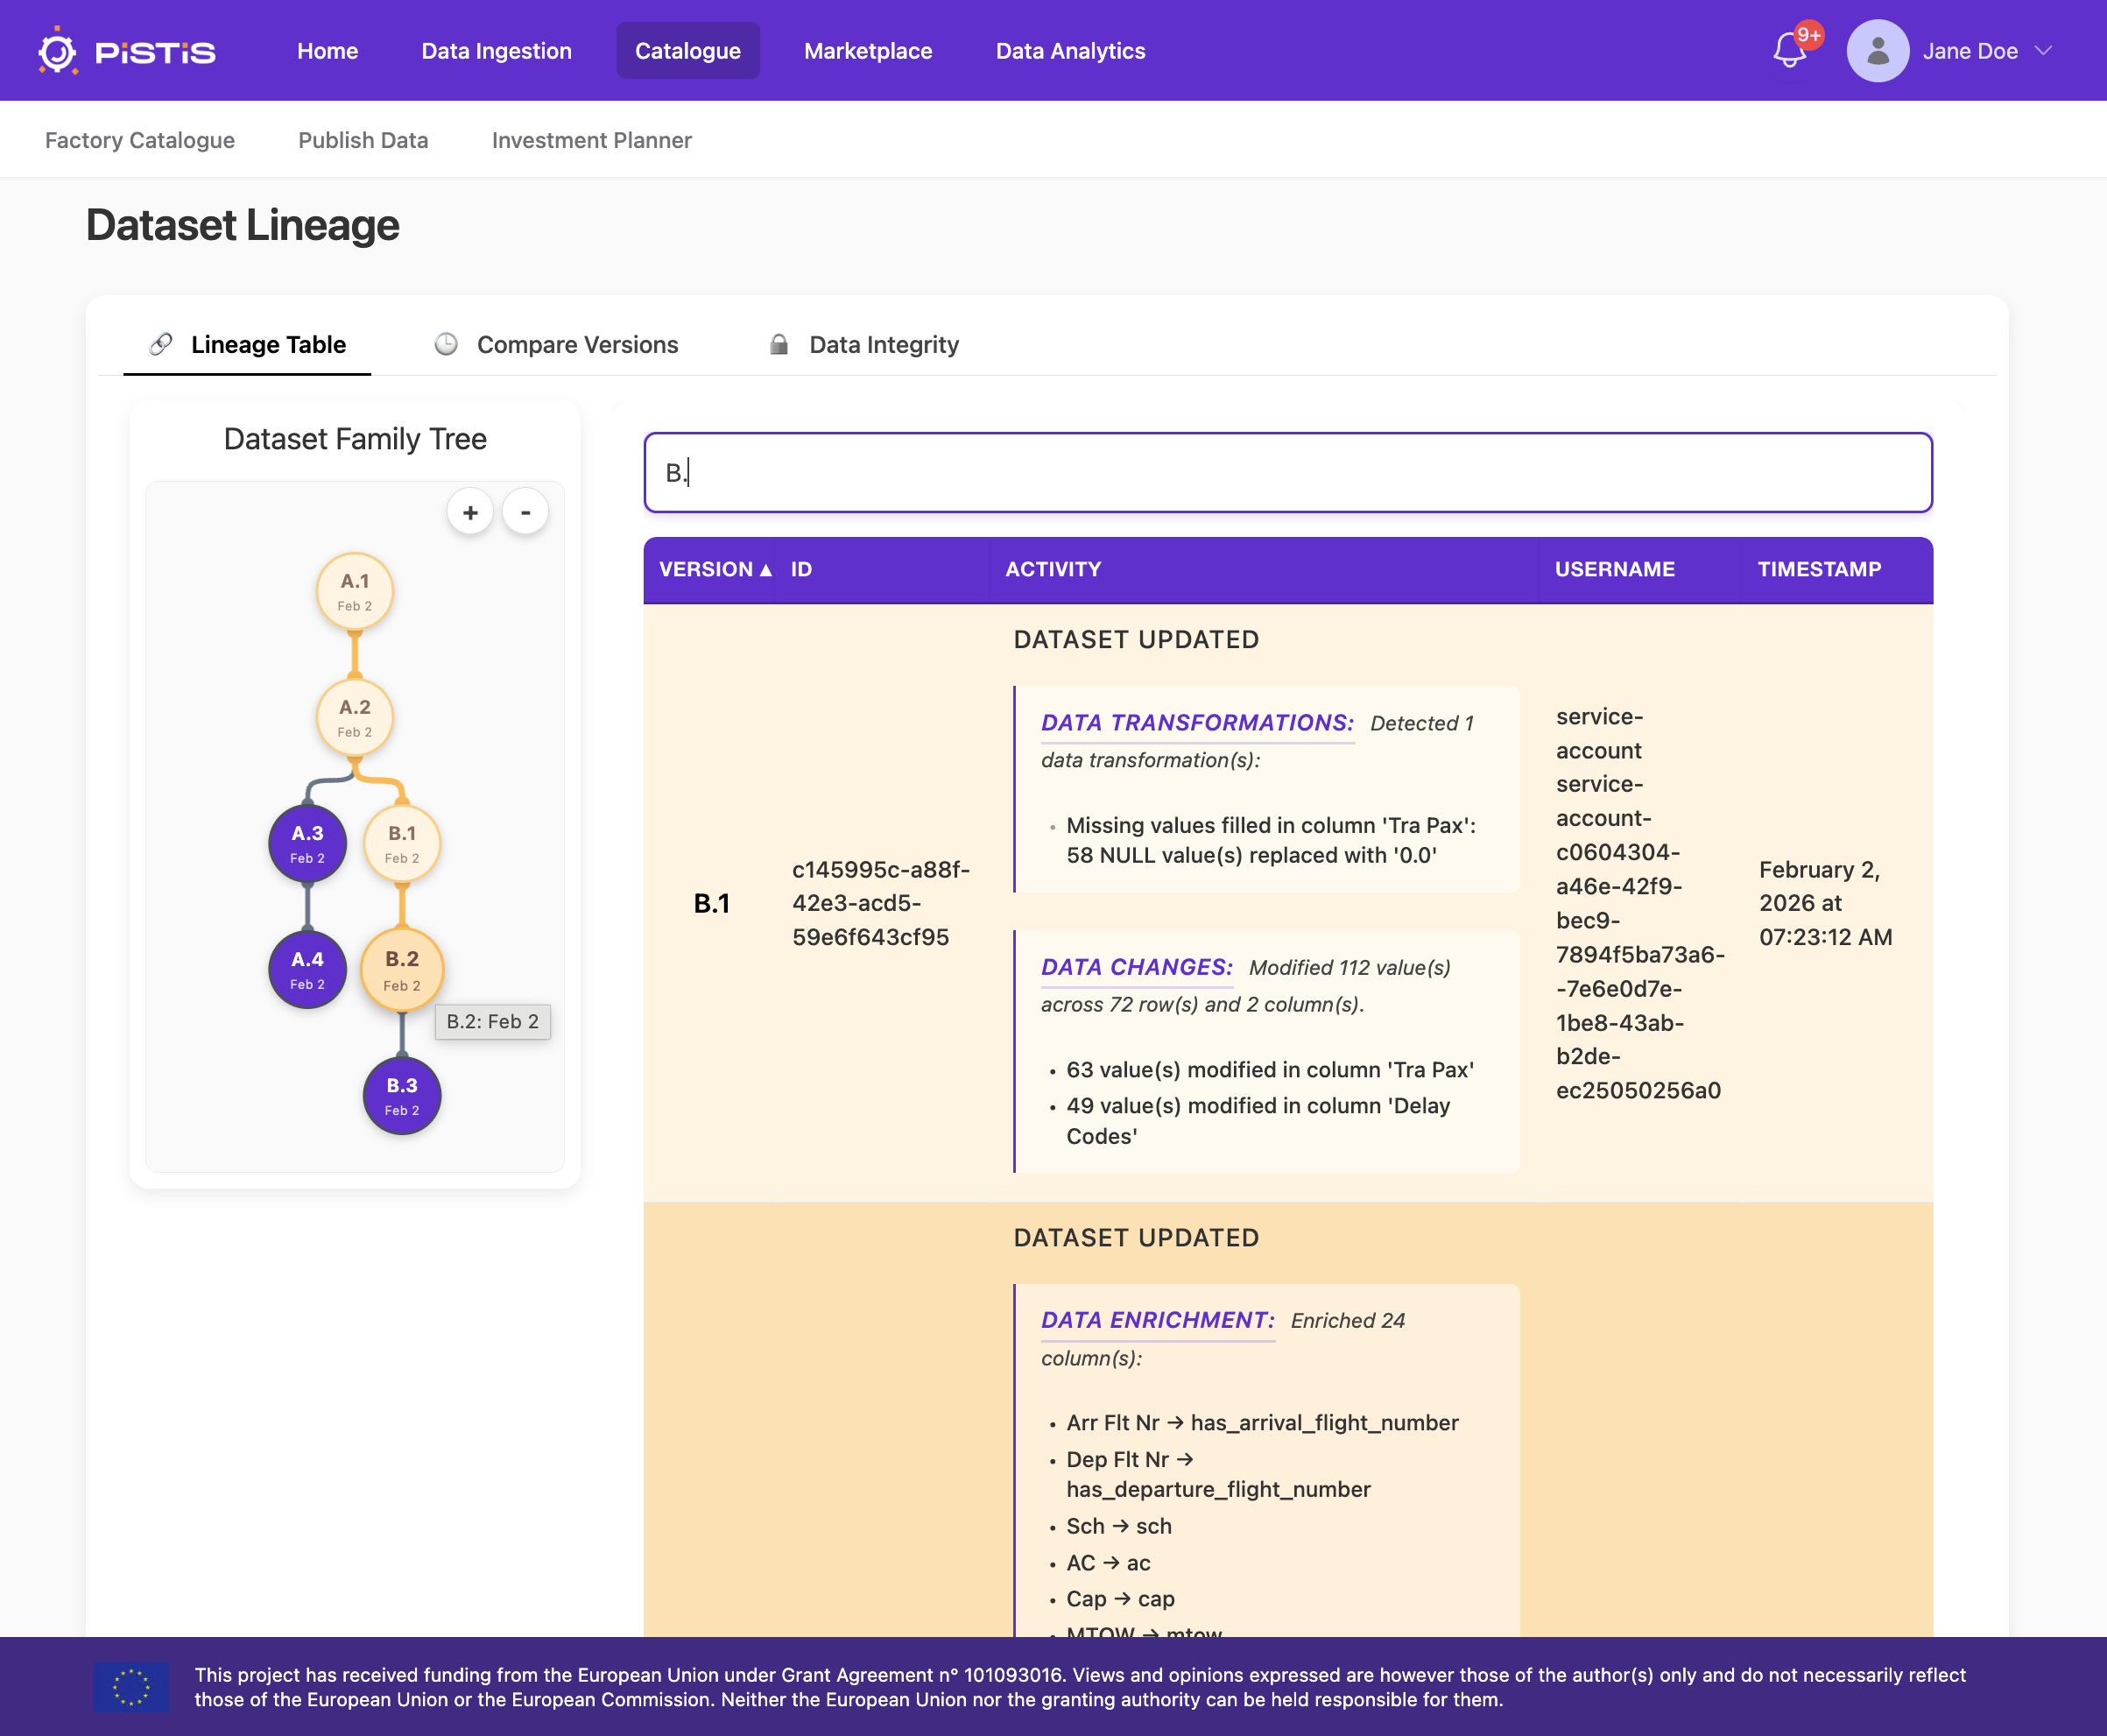Screen dimensions: 2107x1736
Task: Click the 'AC → ac' enrichment entry
Action: (x=1108, y=1562)
